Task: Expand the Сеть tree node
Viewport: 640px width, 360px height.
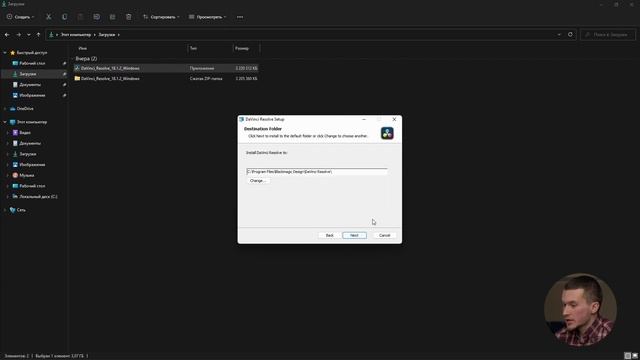Action: 5,210
